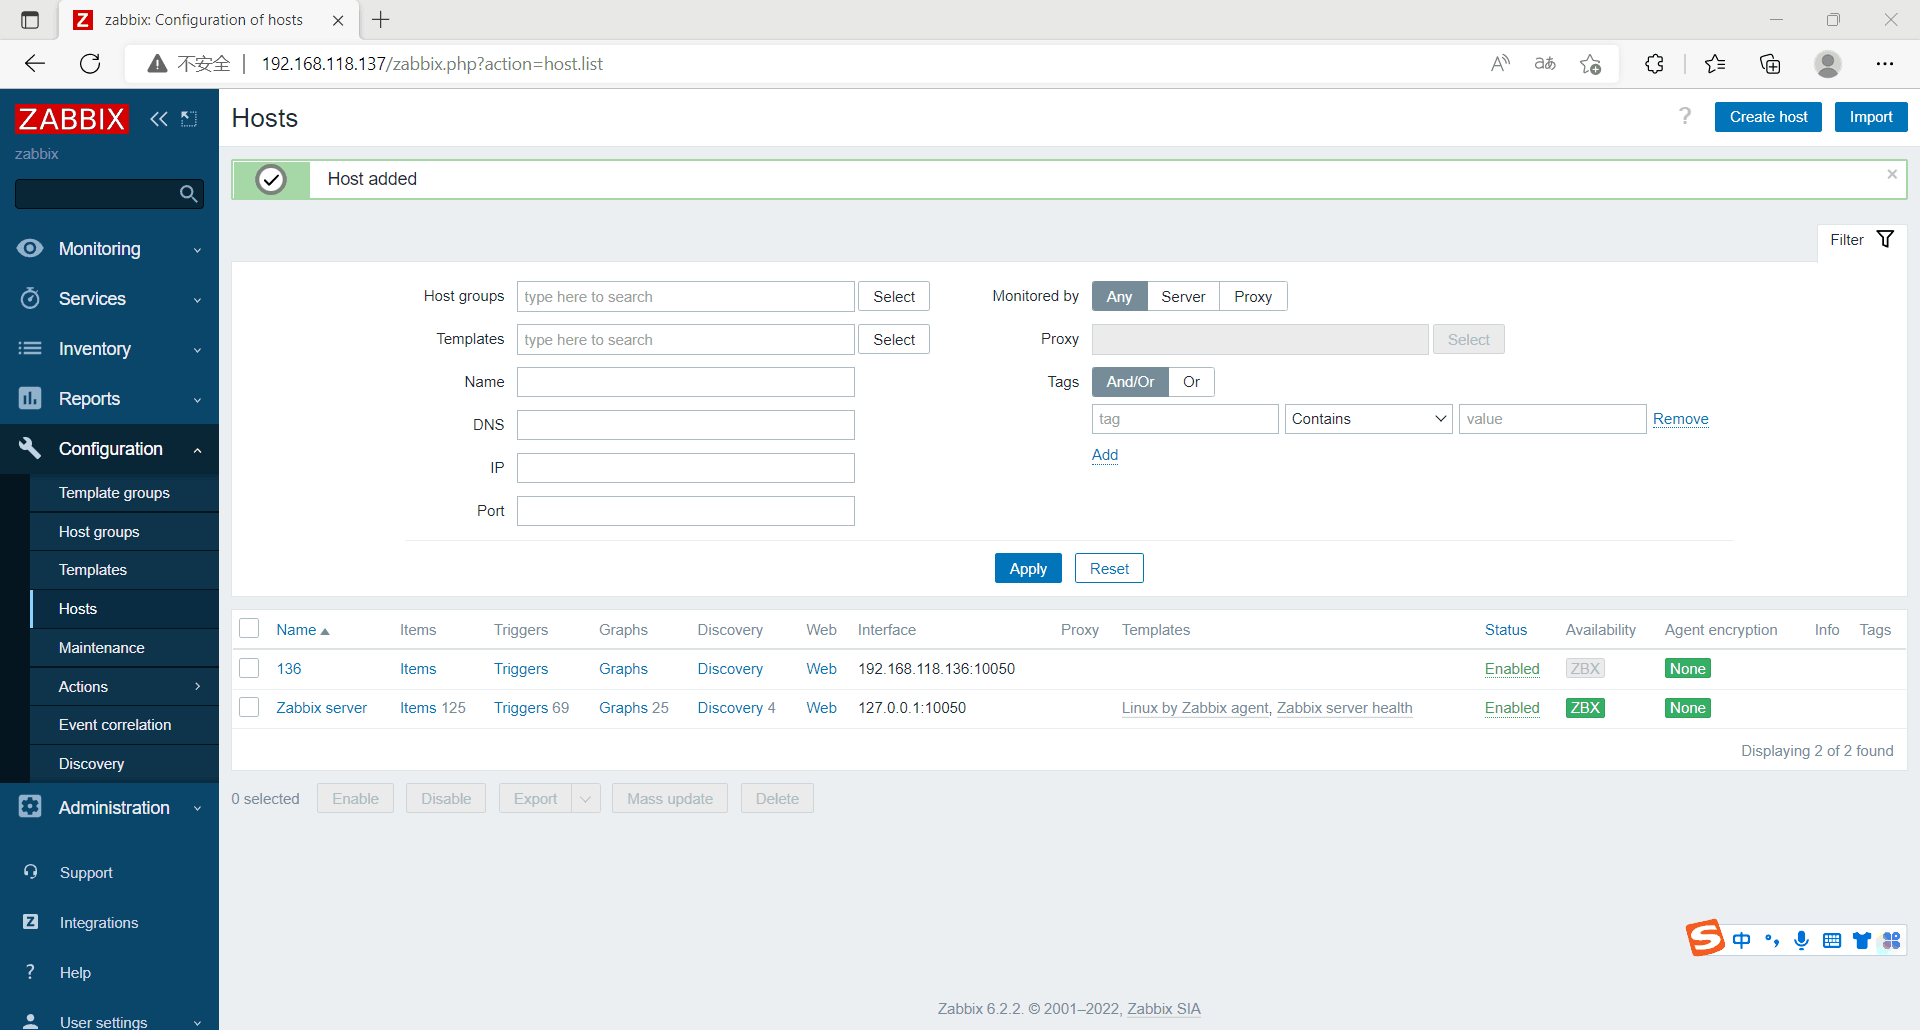Viewport: 1920px width, 1030px height.
Task: Expand the Reports menu section
Action: click(197, 400)
